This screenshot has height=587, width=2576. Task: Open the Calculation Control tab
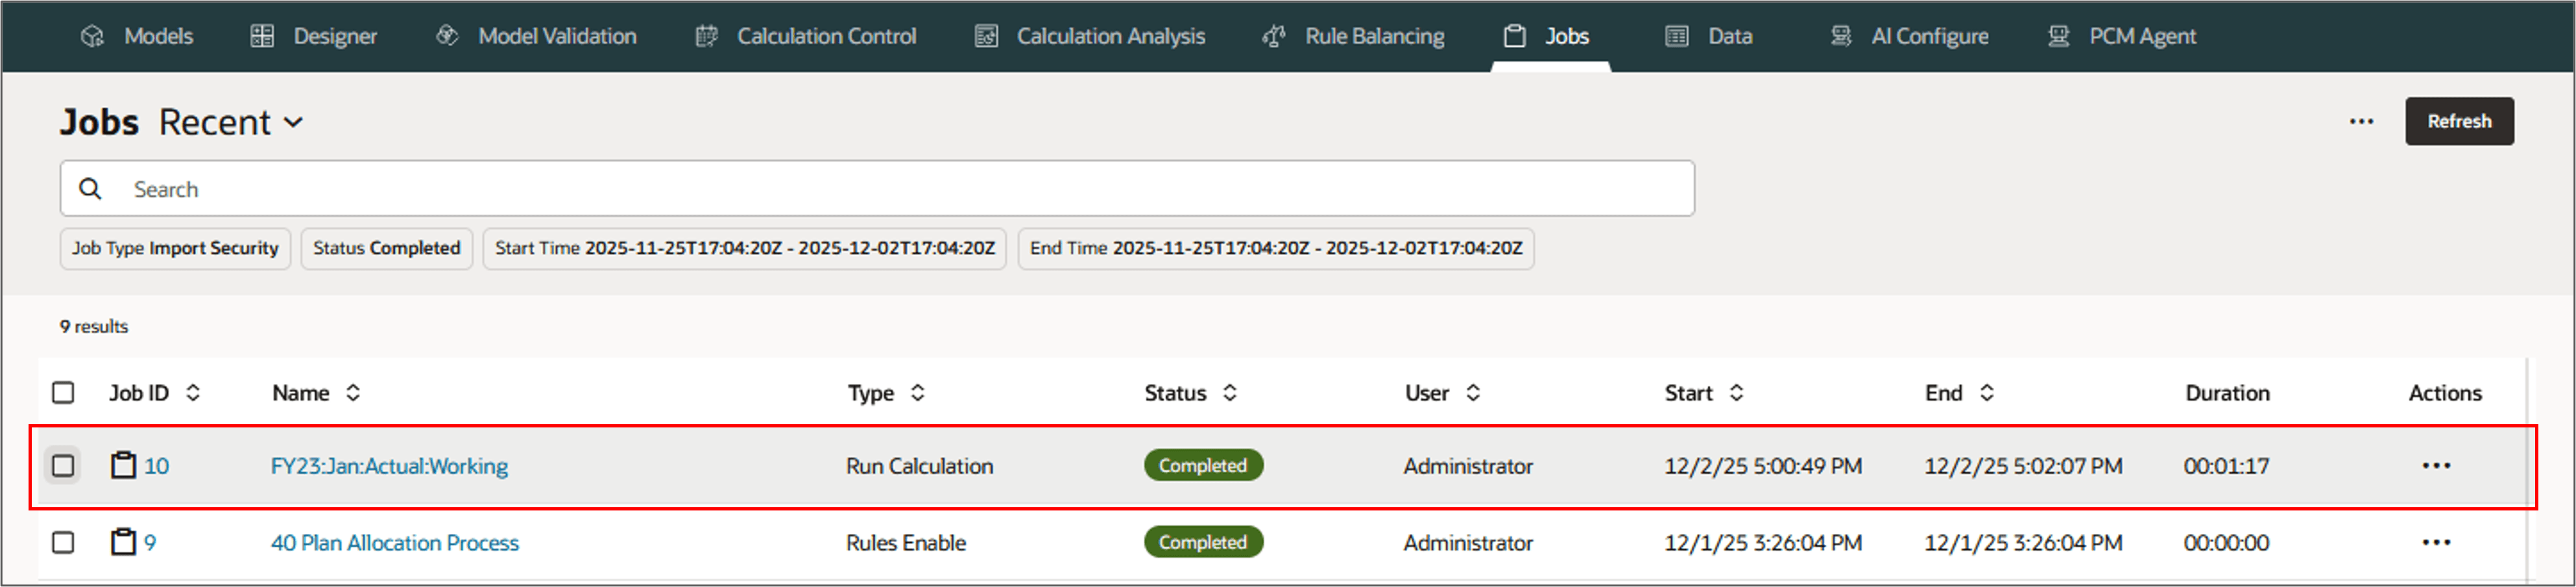tap(805, 36)
